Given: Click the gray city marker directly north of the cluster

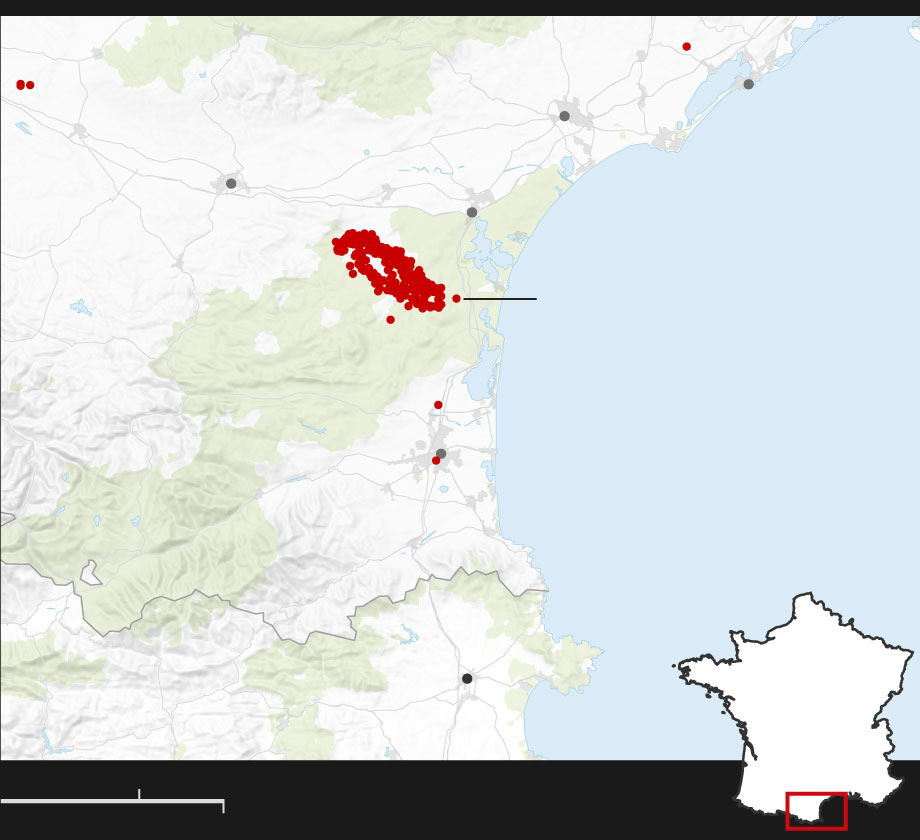Looking at the screenshot, I should click(x=472, y=212).
